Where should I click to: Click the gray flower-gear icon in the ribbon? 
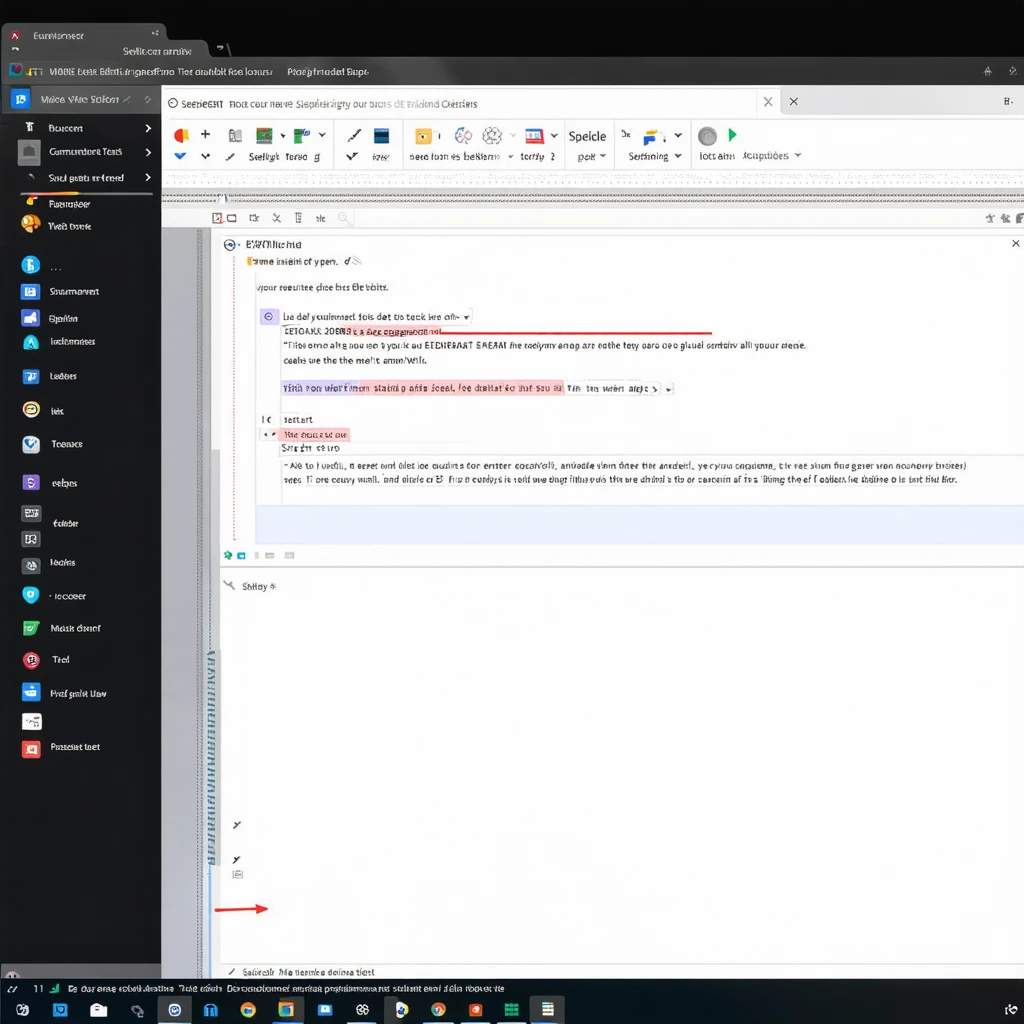[x=492, y=135]
